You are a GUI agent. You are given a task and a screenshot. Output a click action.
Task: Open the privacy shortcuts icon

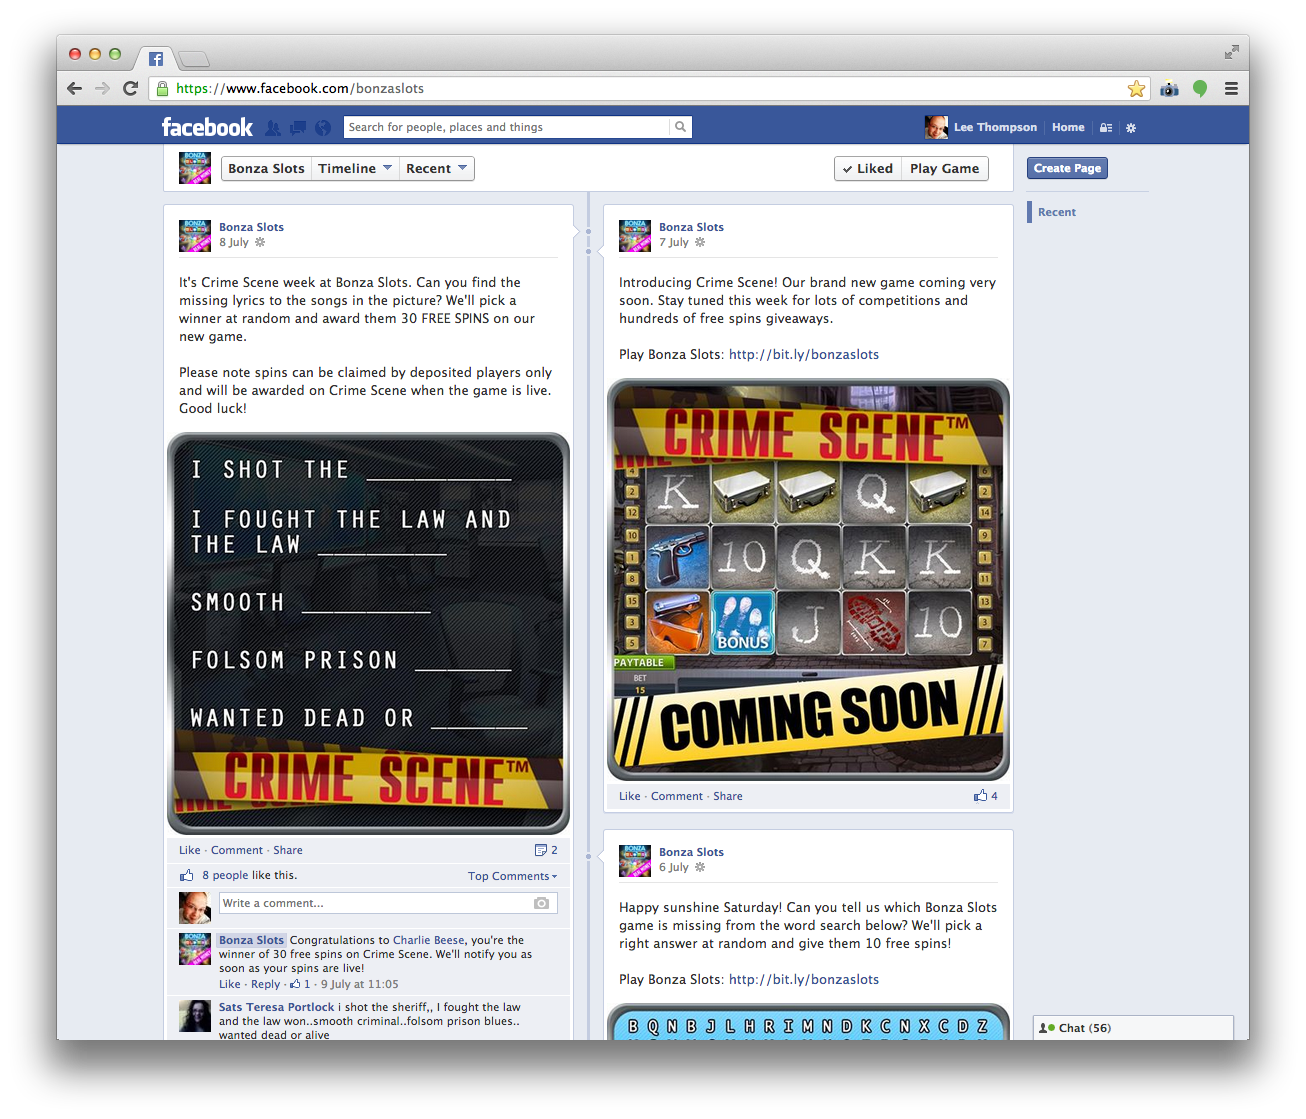(x=1106, y=128)
